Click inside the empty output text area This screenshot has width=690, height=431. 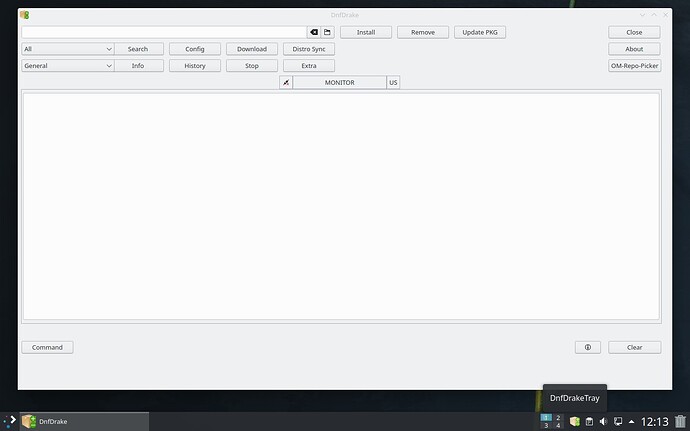pos(341,206)
